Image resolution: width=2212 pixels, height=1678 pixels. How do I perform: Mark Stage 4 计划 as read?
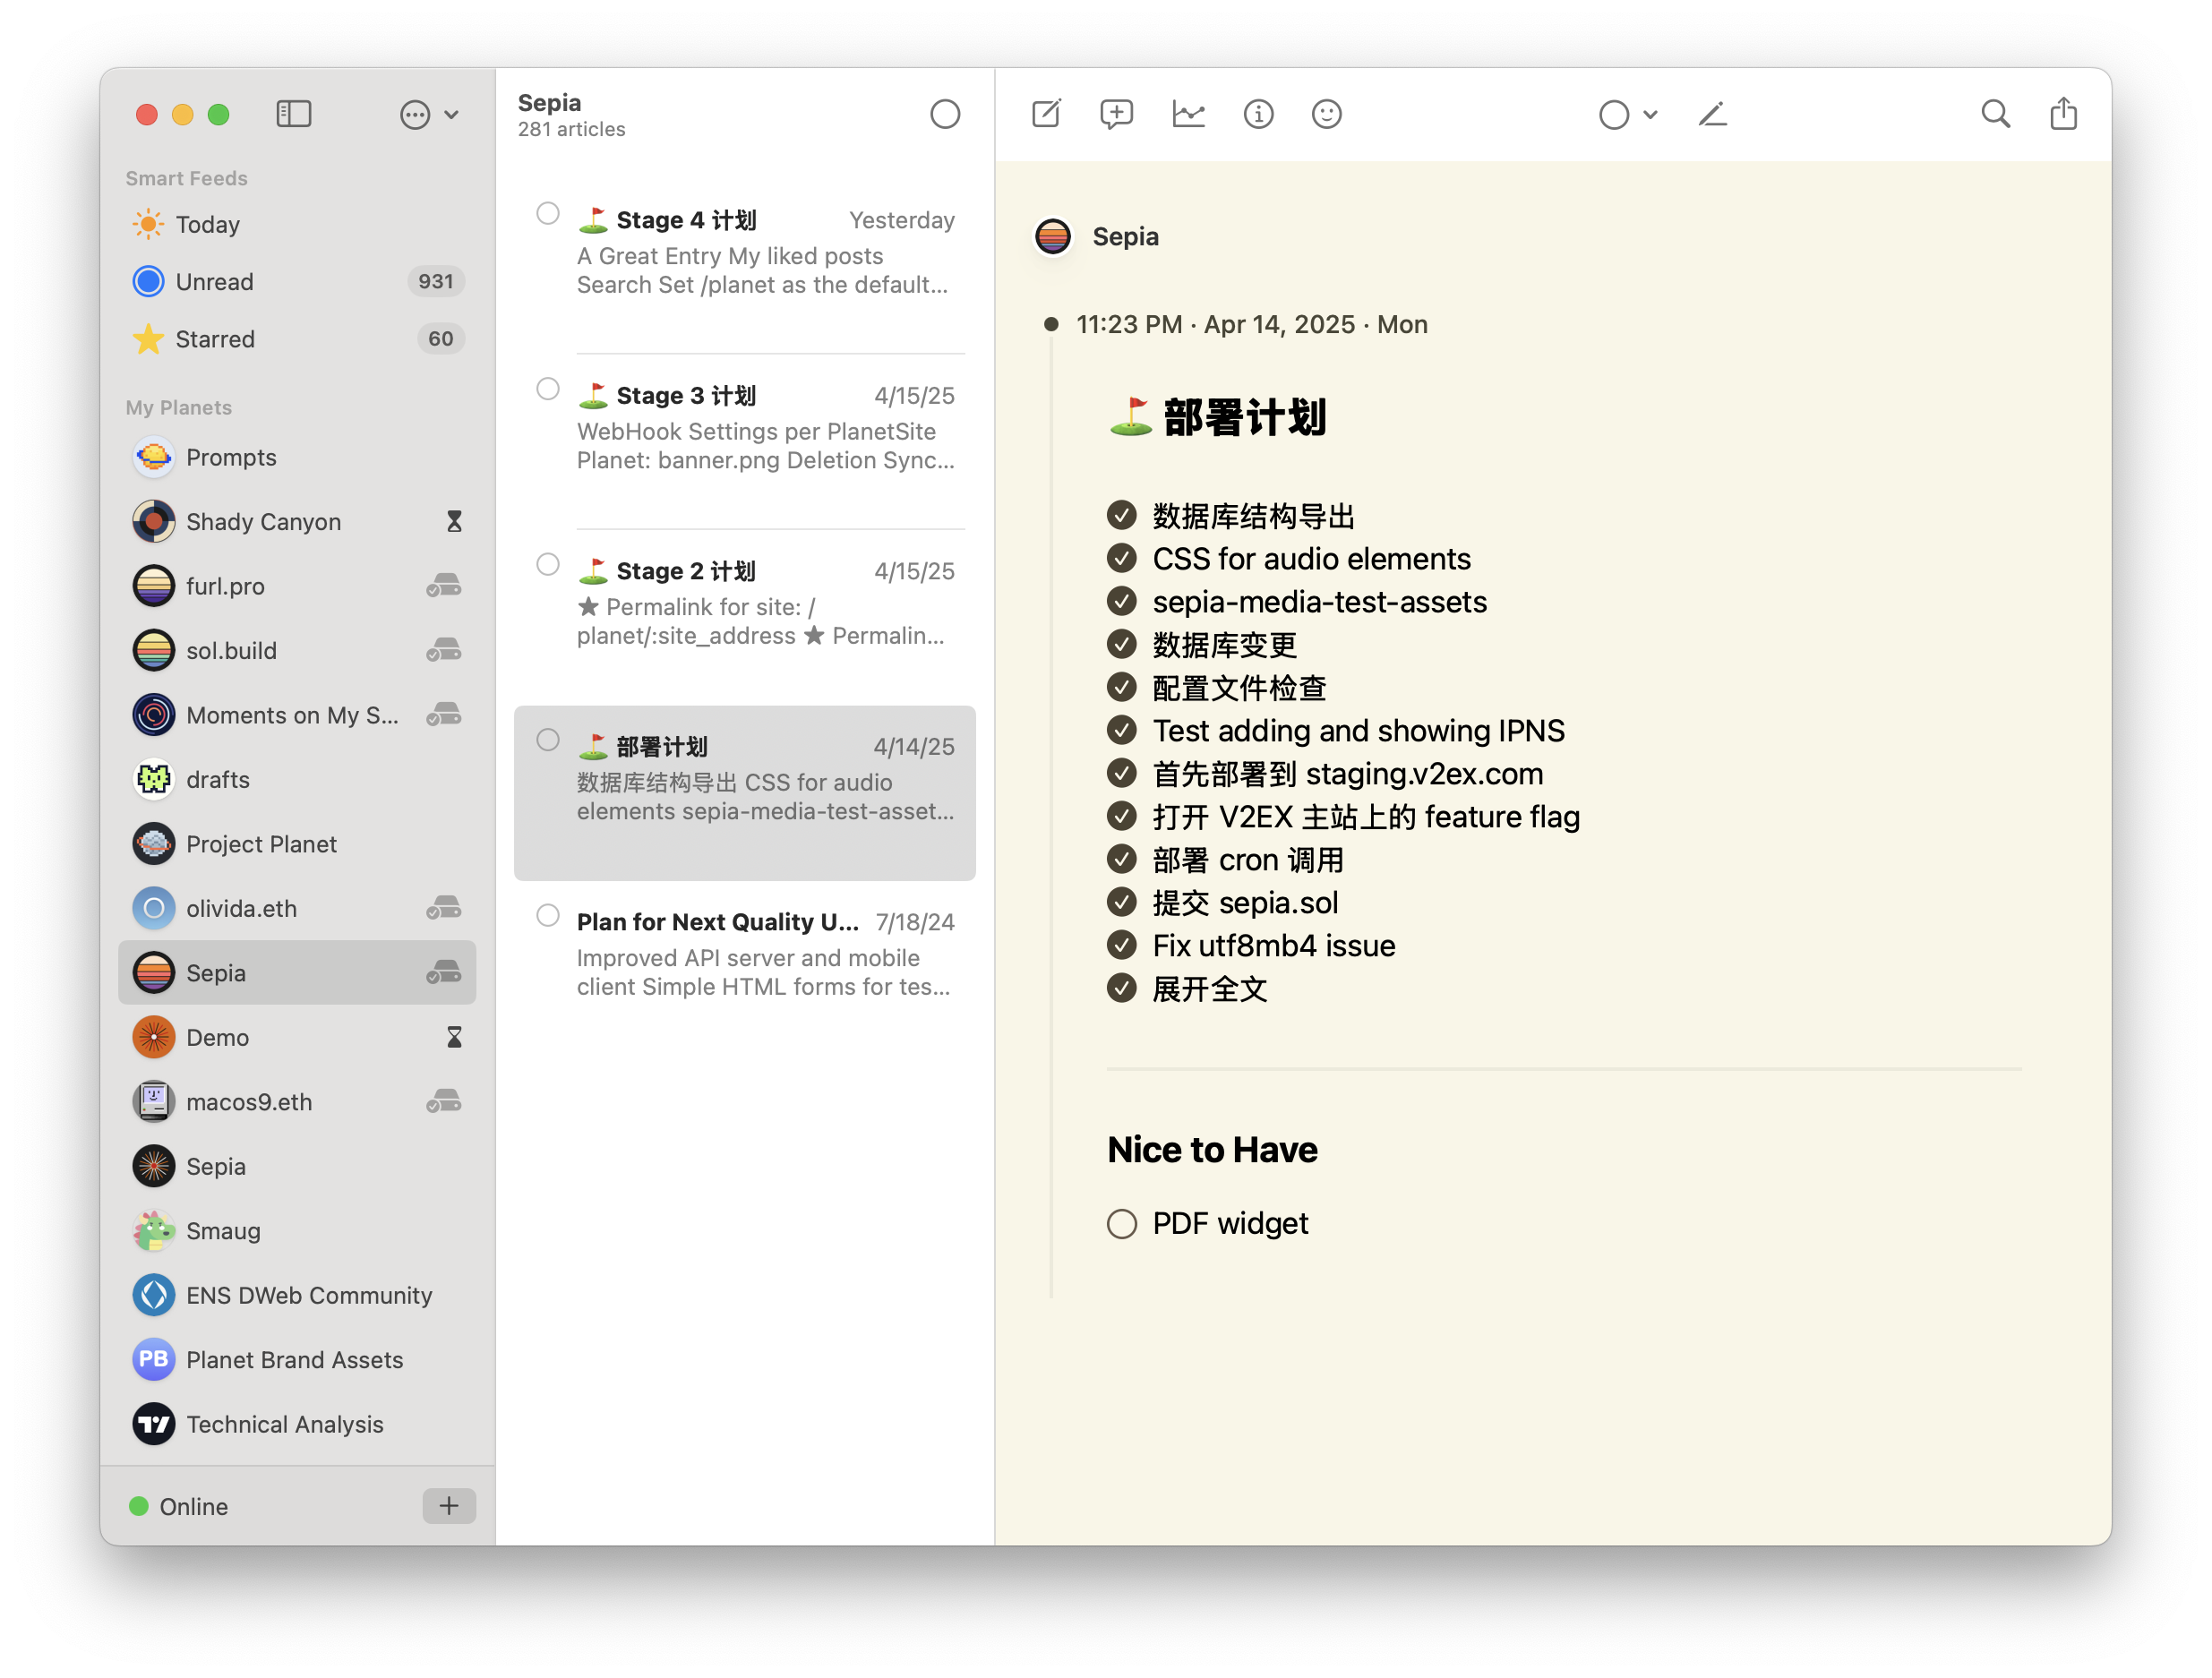[548, 213]
